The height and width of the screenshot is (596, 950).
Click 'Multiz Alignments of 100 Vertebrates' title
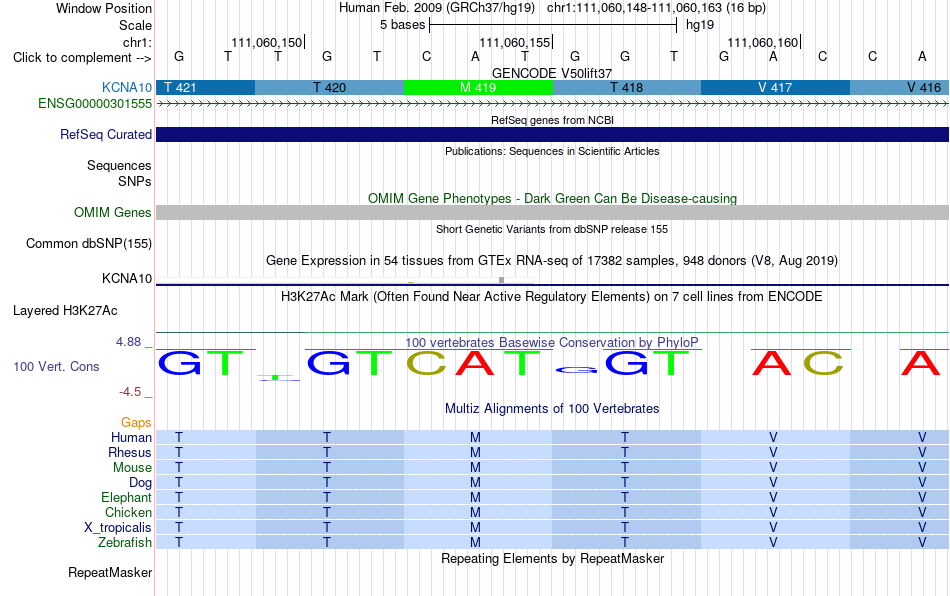pos(552,408)
